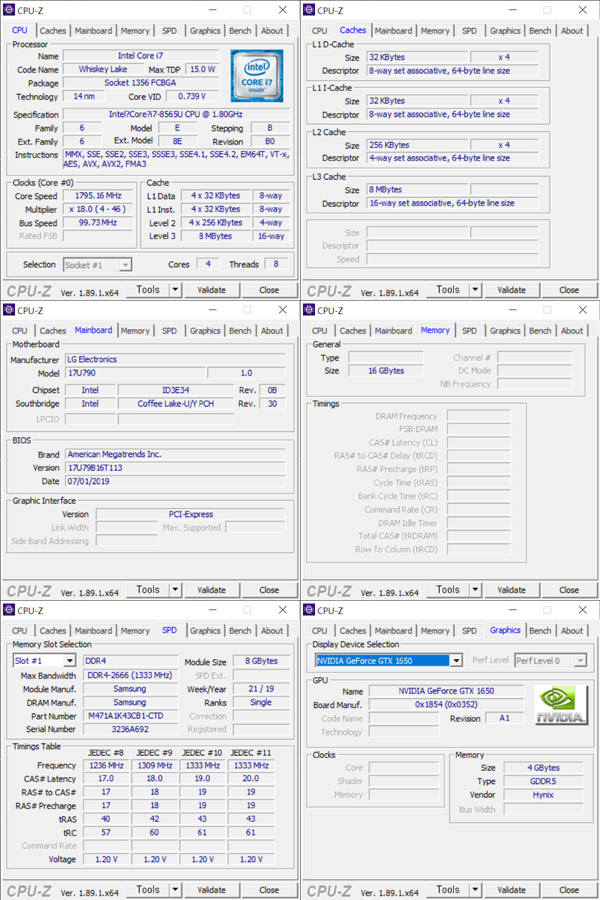600x900 pixels.
Task: Click the NVIDIA logo in Graphics window
Action: tap(560, 704)
